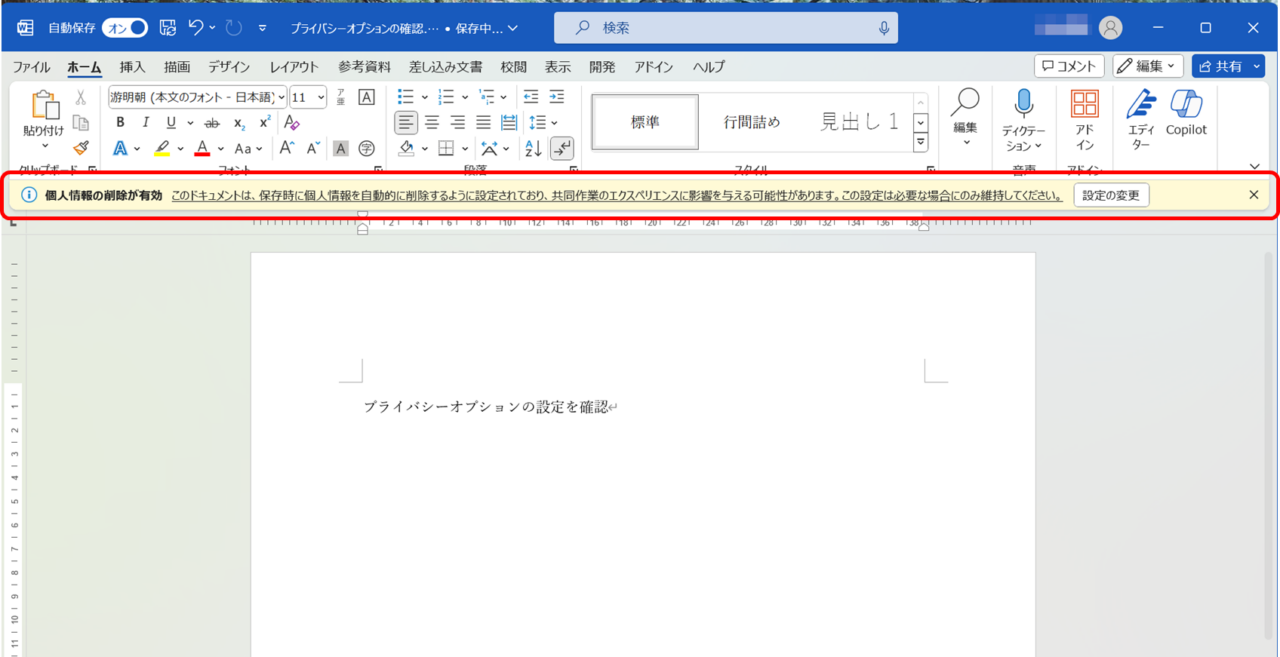Toggle character shading gray A

pos(340,148)
